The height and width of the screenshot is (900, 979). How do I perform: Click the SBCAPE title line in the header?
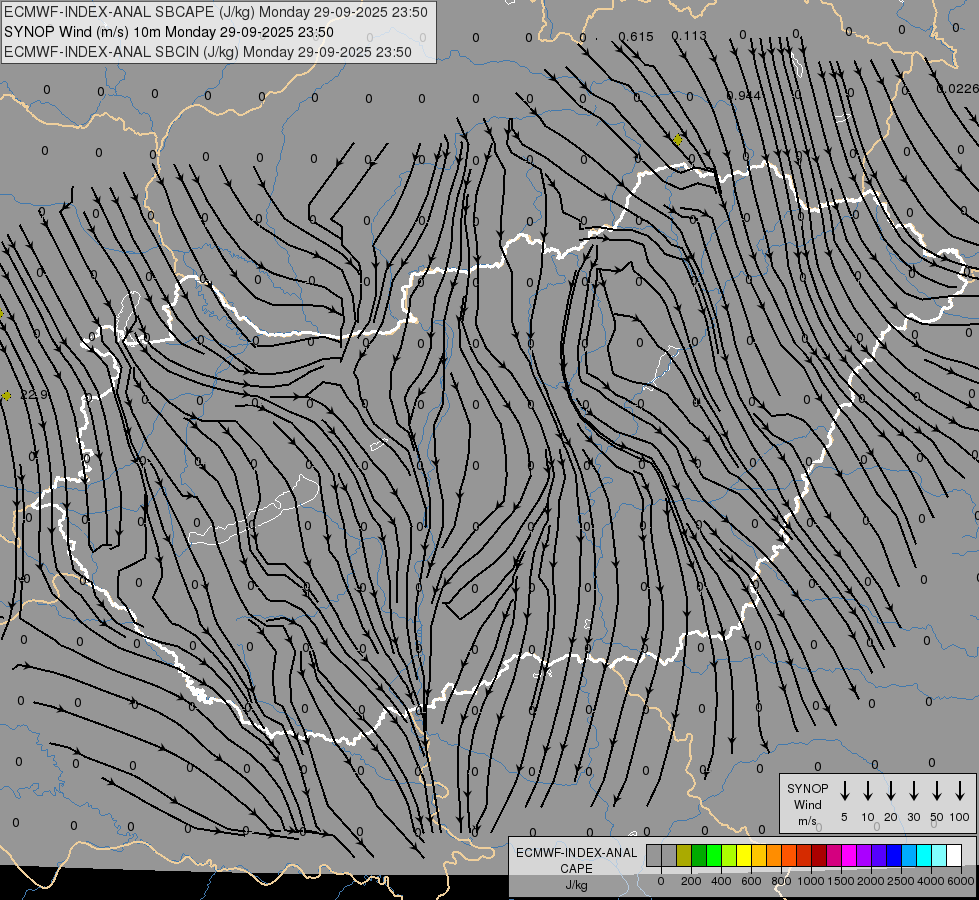coord(216,12)
